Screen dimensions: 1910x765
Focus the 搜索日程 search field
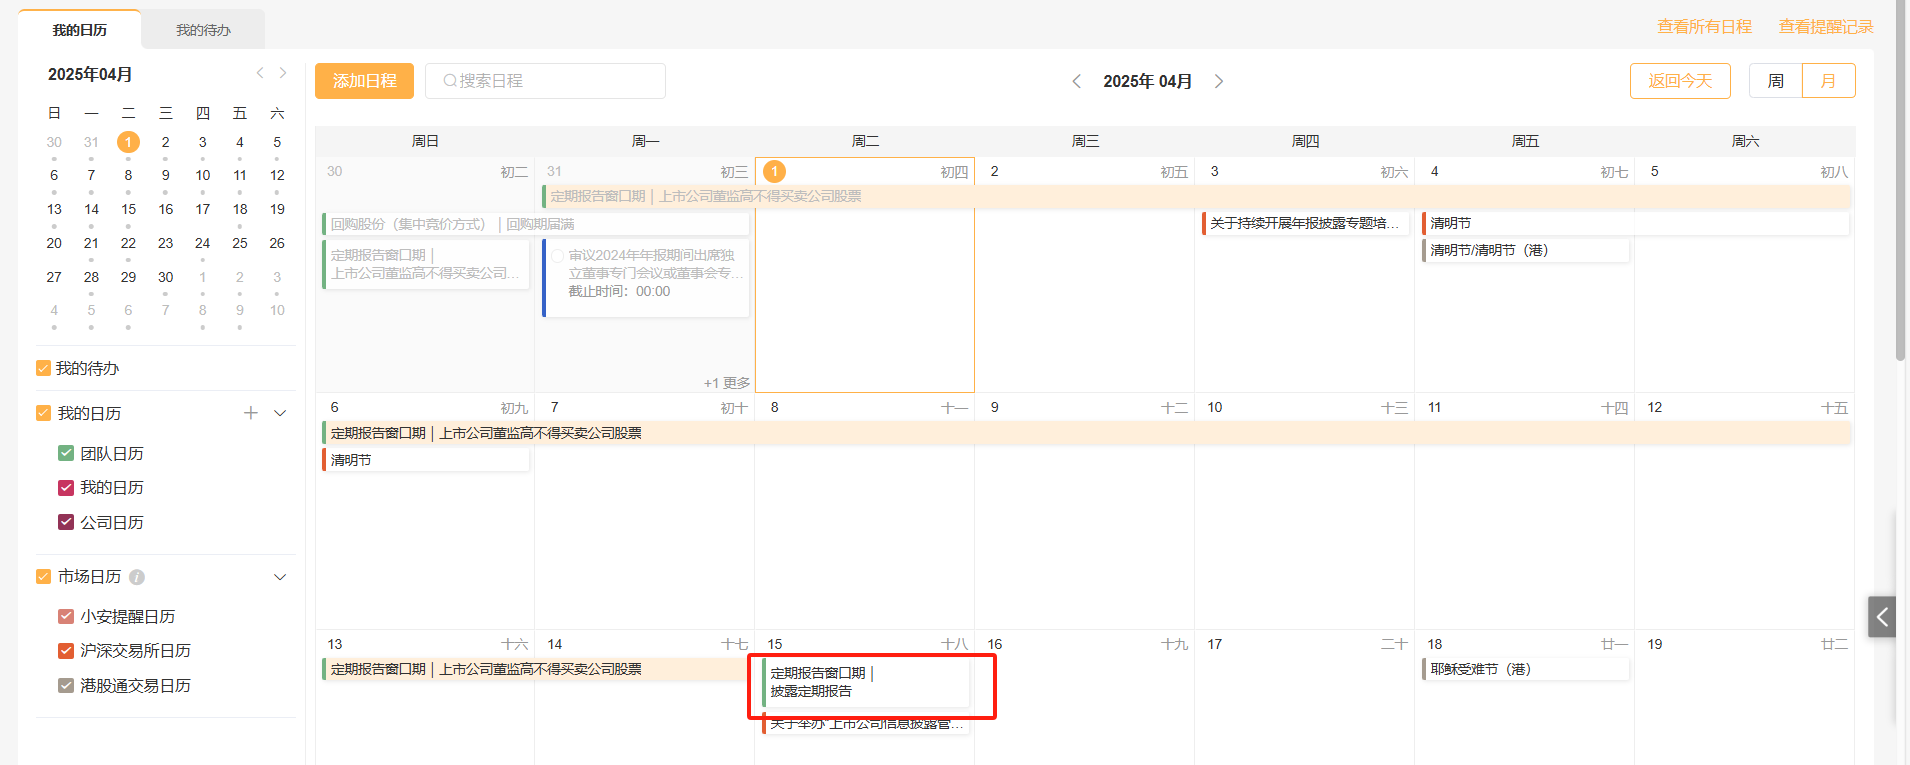pyautogui.click(x=545, y=81)
